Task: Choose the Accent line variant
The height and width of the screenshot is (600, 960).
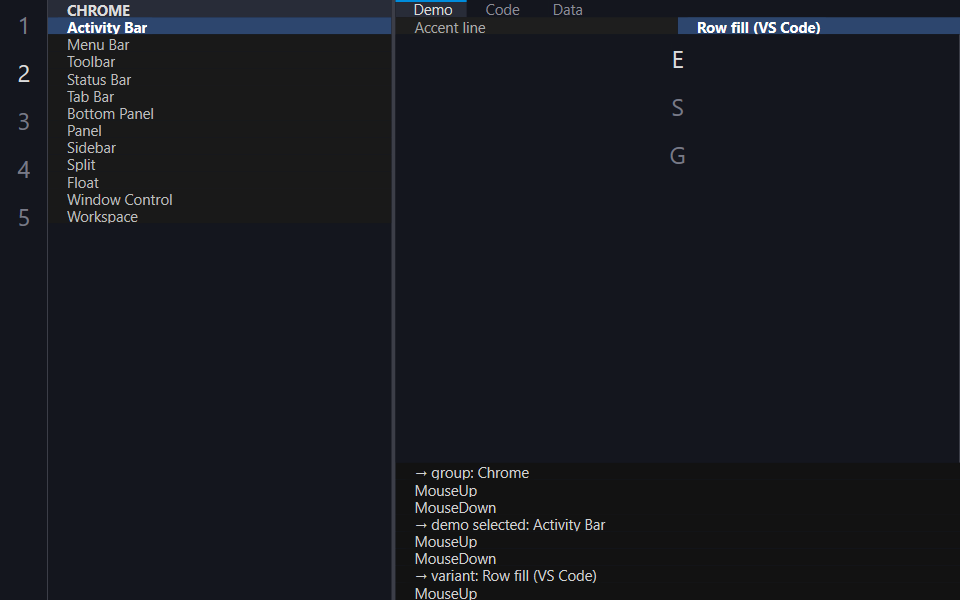Action: [x=536, y=28]
